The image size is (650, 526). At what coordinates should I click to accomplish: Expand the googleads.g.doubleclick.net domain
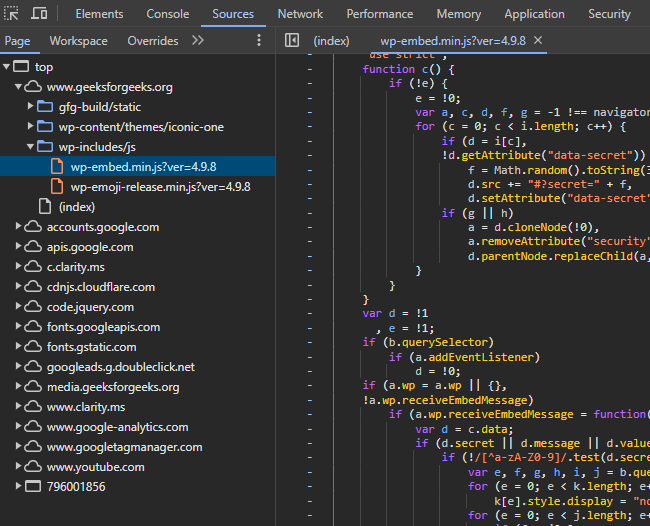(x=18, y=366)
